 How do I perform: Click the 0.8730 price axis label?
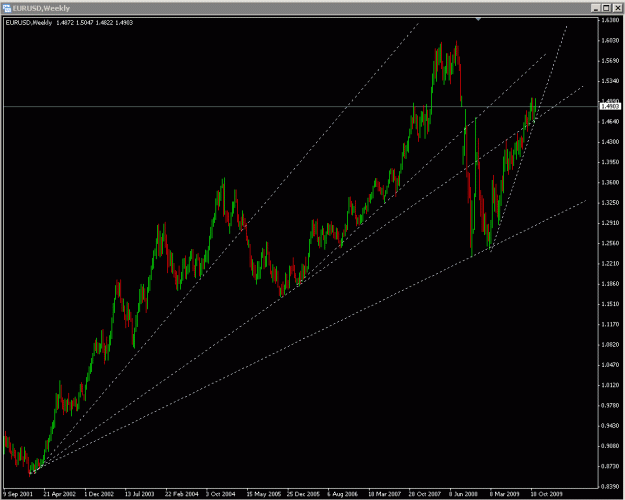pos(610,466)
